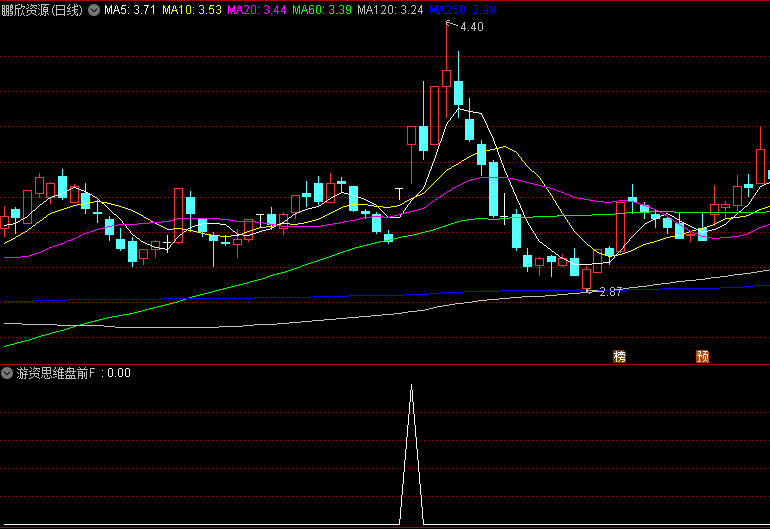Click the red candle at the 2.87 low
The image size is (770, 529).
[x=586, y=277]
